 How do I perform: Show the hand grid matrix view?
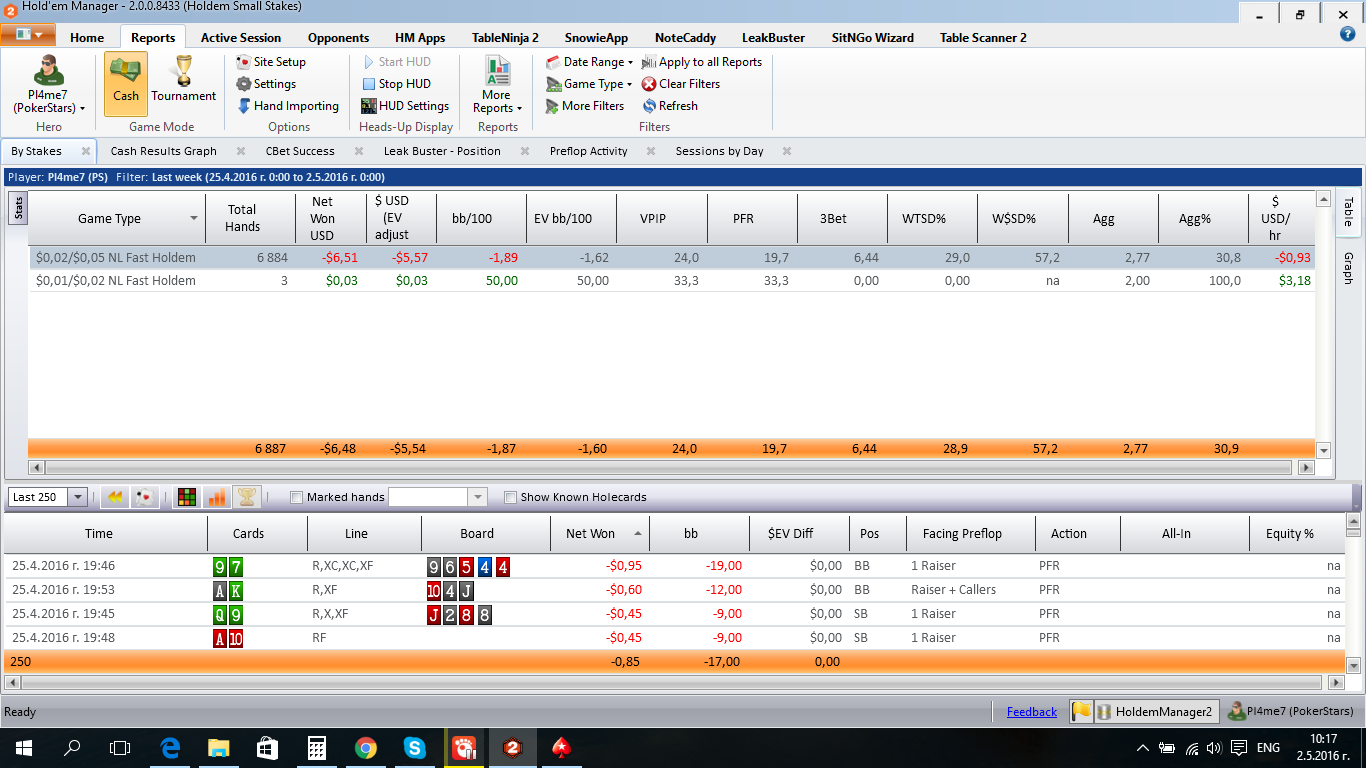pyautogui.click(x=186, y=497)
